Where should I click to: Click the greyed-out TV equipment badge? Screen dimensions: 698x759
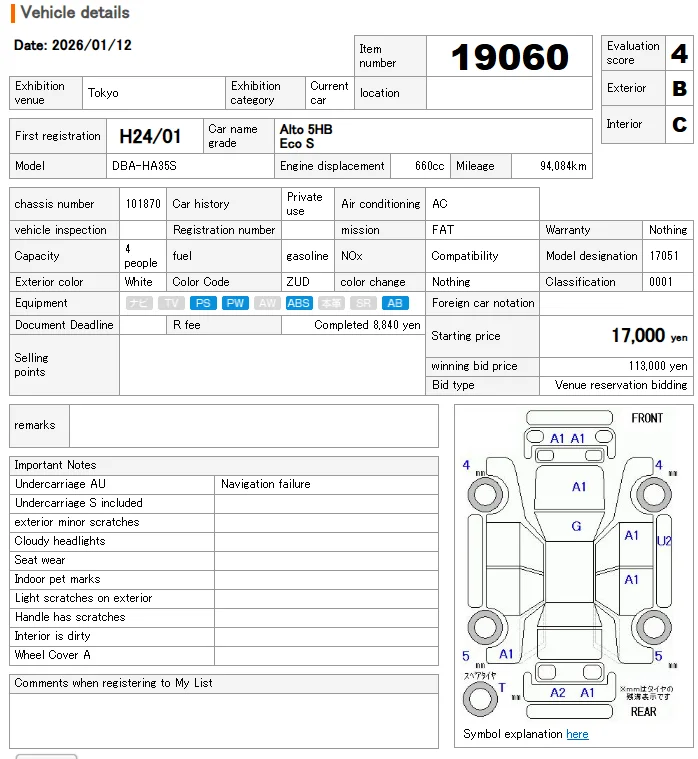(171, 303)
